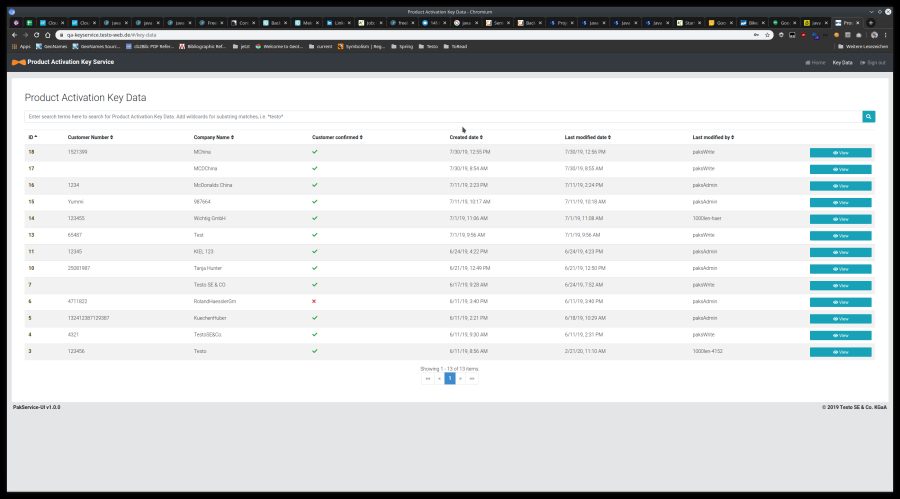
Task: Open the Home navigation item
Action: [x=815, y=62]
